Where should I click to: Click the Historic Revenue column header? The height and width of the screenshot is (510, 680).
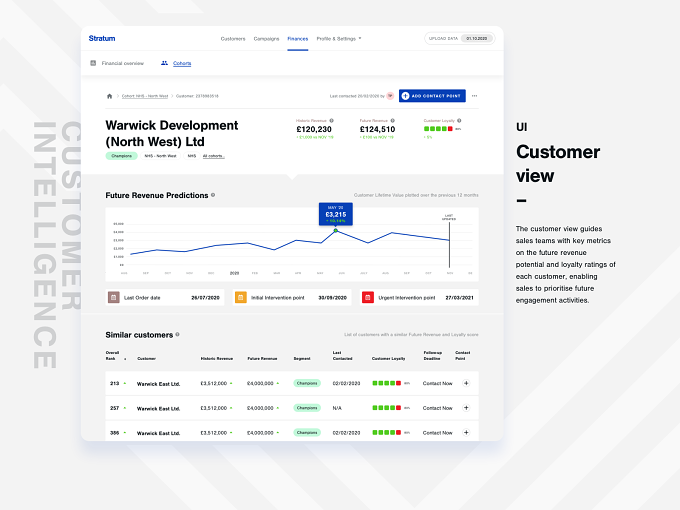[217, 359]
